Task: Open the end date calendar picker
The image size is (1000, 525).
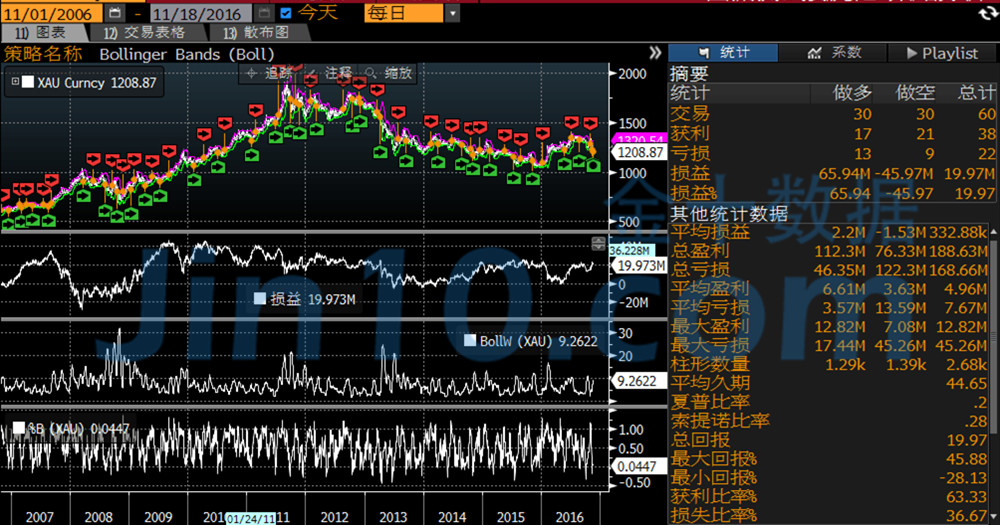Action: [262, 14]
